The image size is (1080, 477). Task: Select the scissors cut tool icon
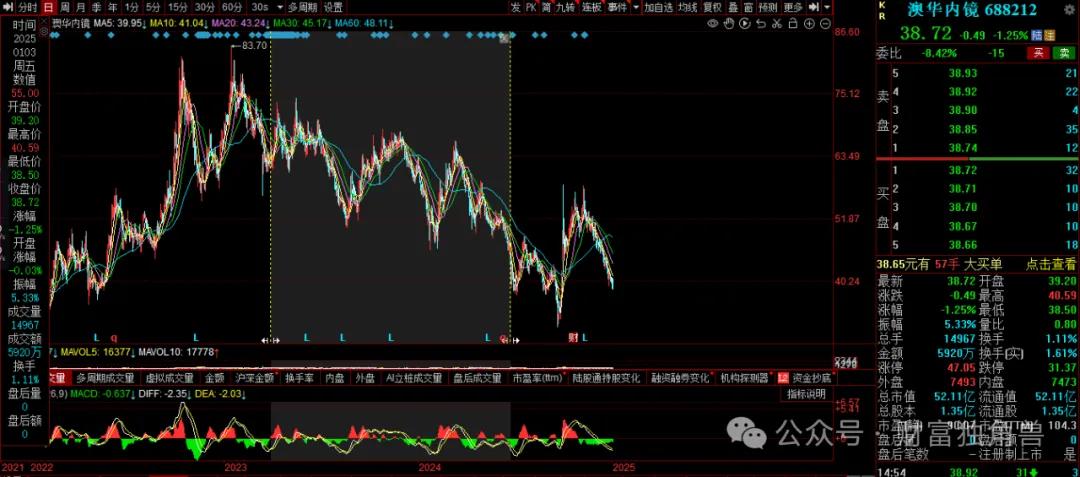(x=776, y=23)
